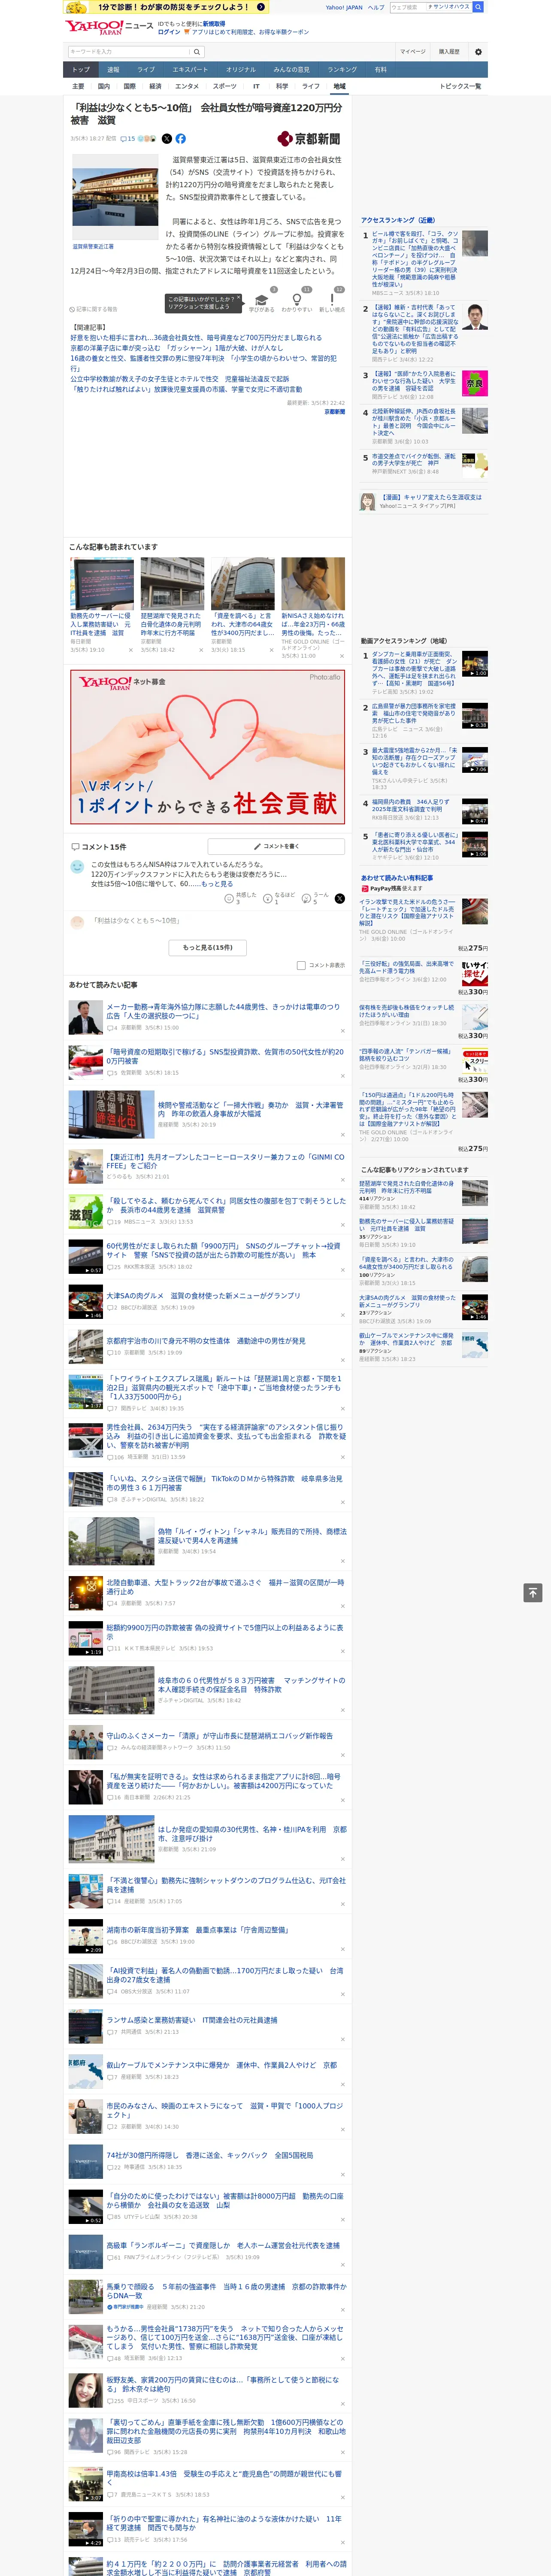
Task: Click the blue web search button in the header
Action: (478, 7)
